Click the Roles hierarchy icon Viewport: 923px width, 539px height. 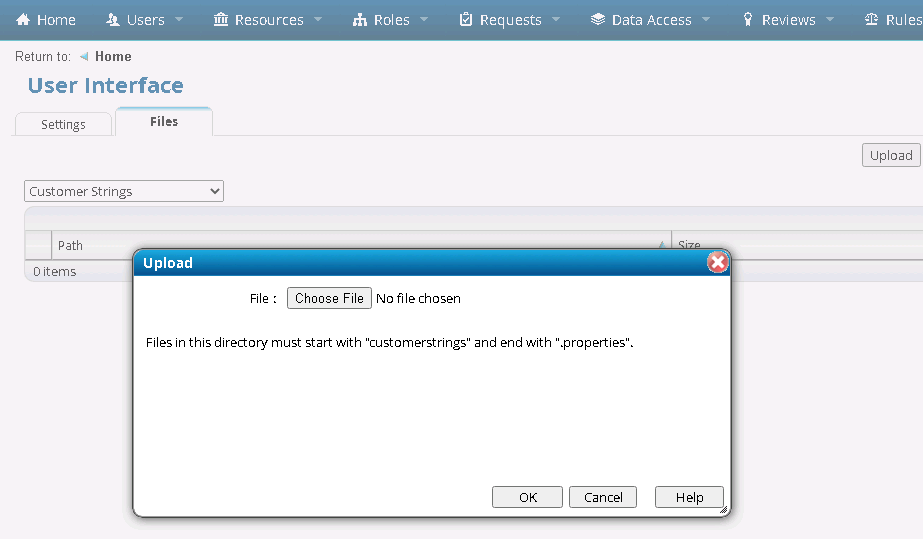[x=360, y=20]
